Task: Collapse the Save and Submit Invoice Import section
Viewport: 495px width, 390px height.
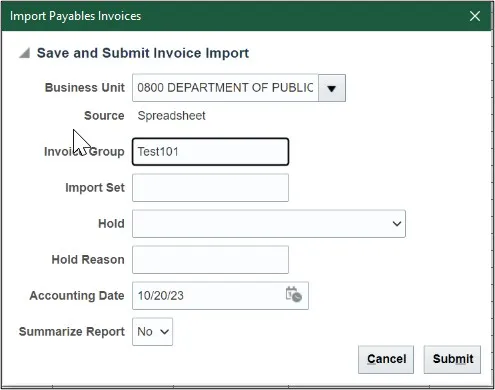Action: tap(24, 53)
